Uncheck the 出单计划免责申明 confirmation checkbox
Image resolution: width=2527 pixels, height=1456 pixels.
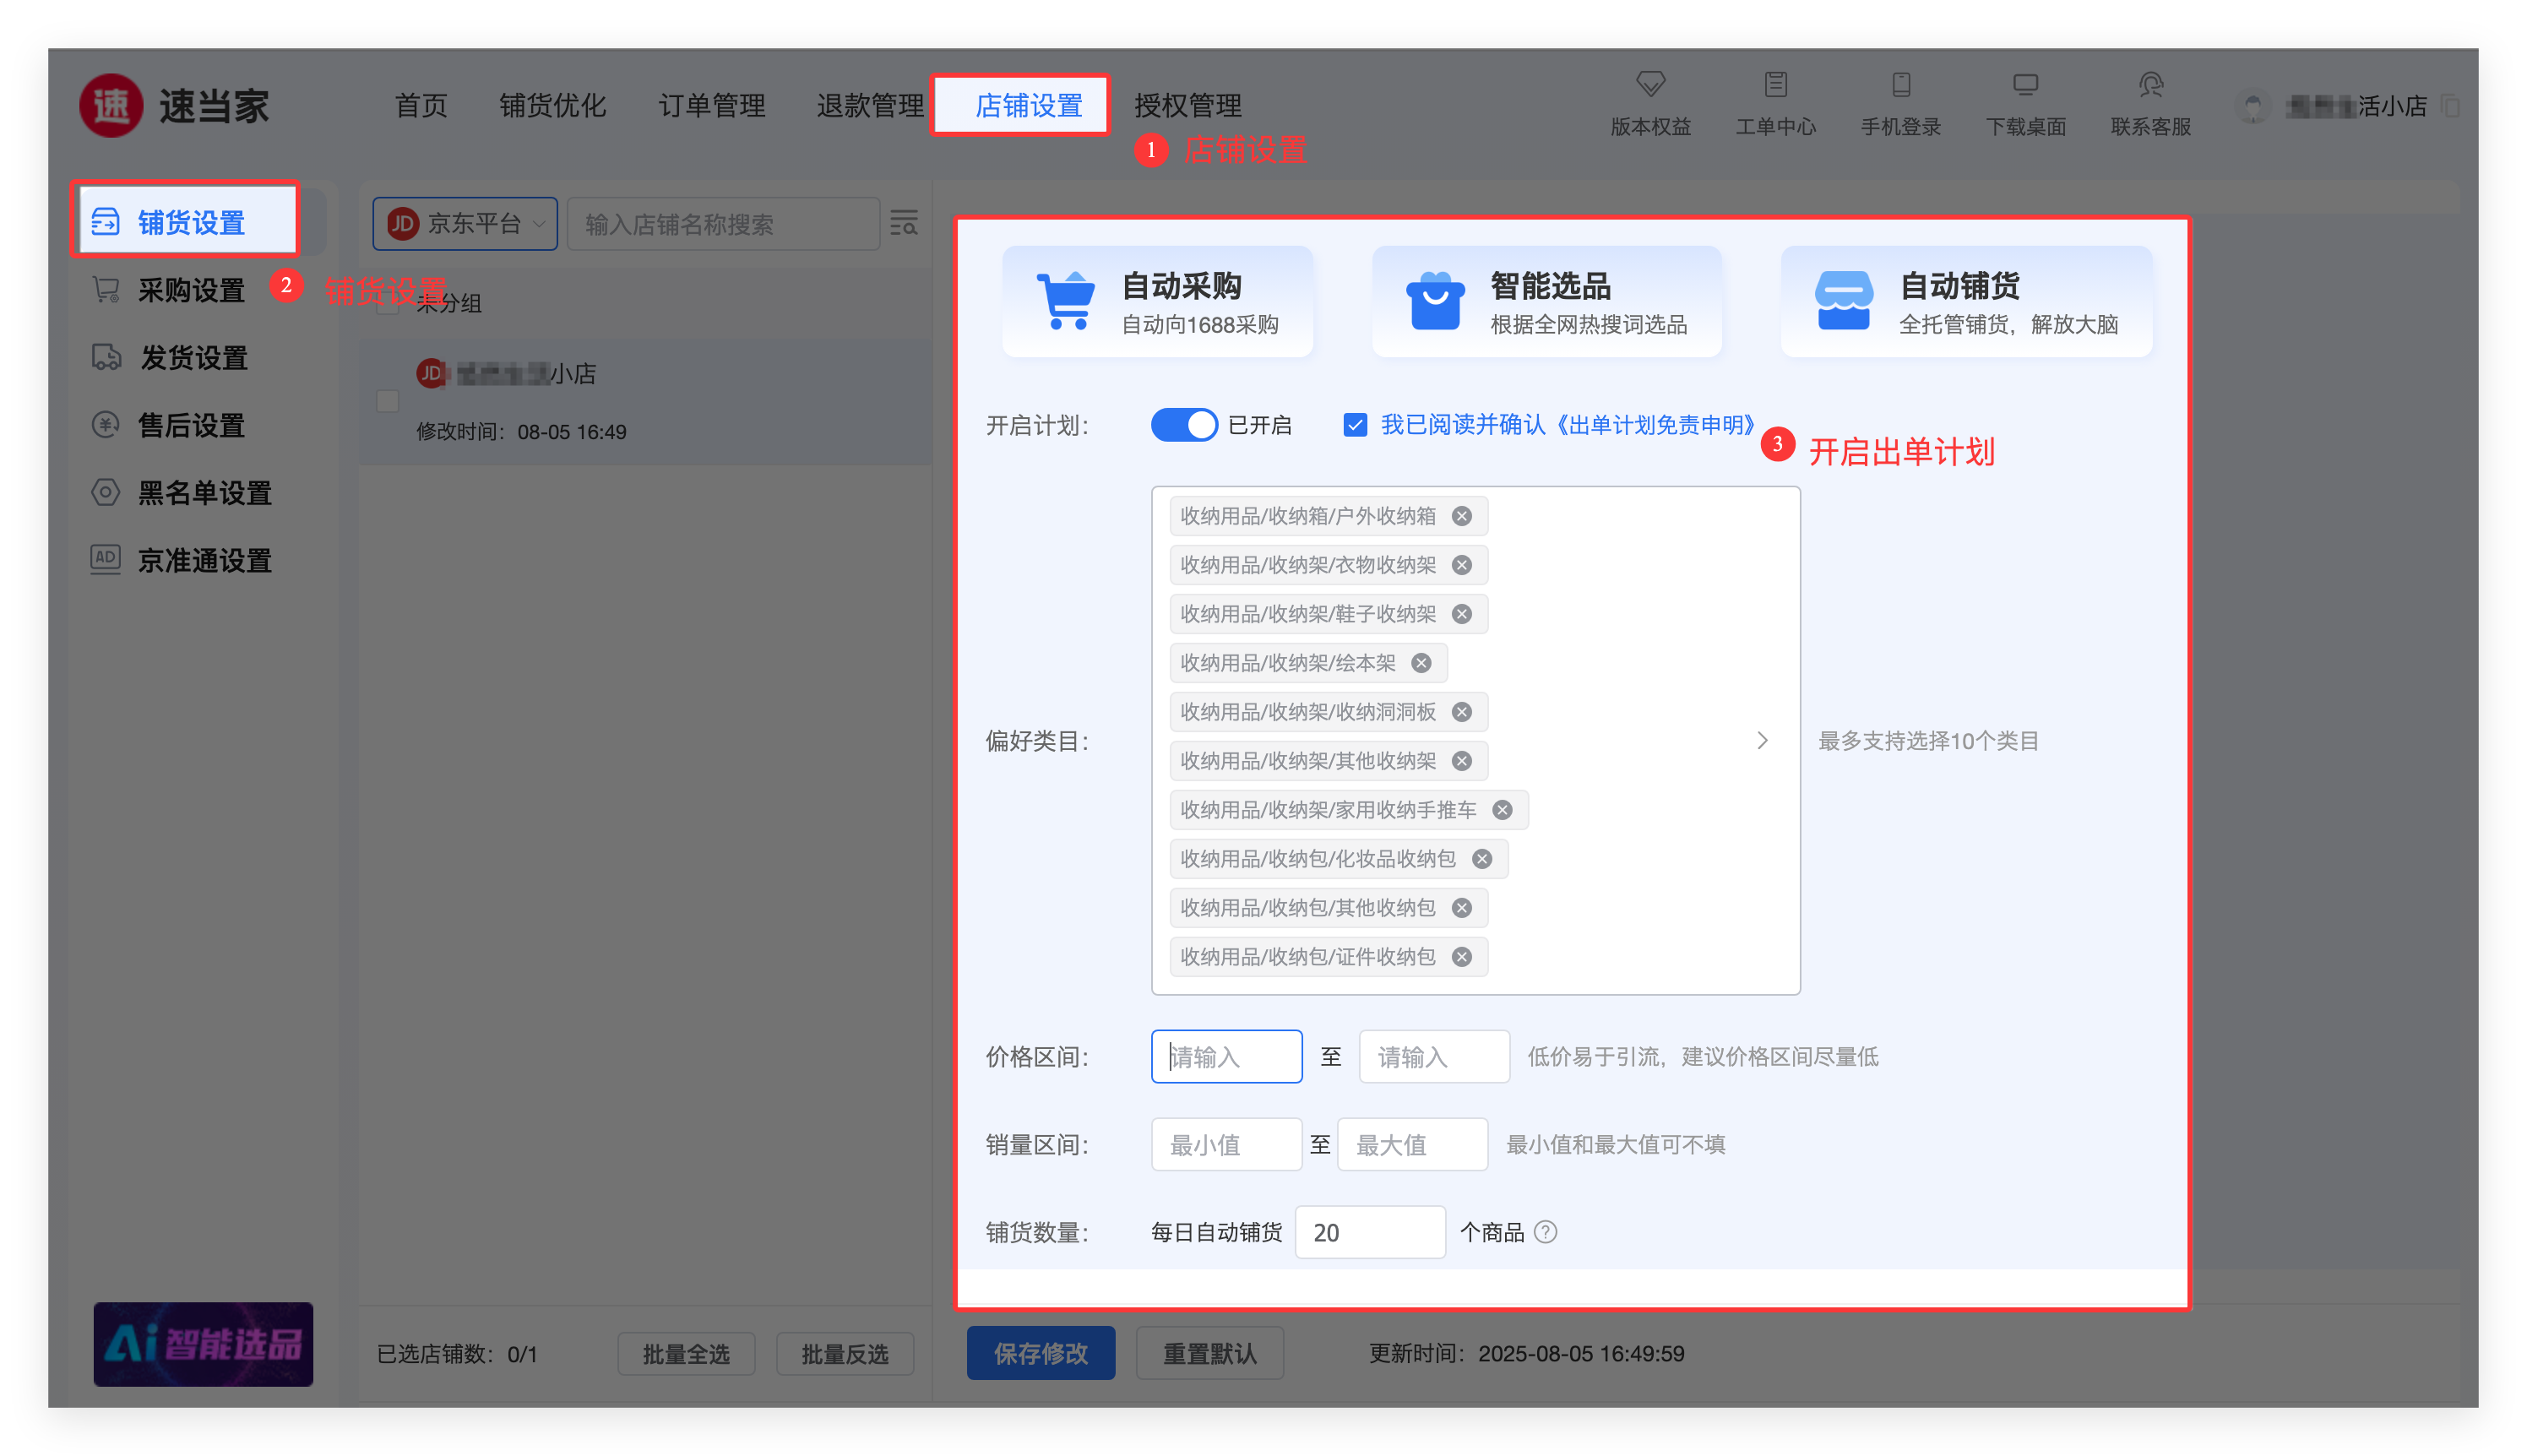pyautogui.click(x=1355, y=425)
